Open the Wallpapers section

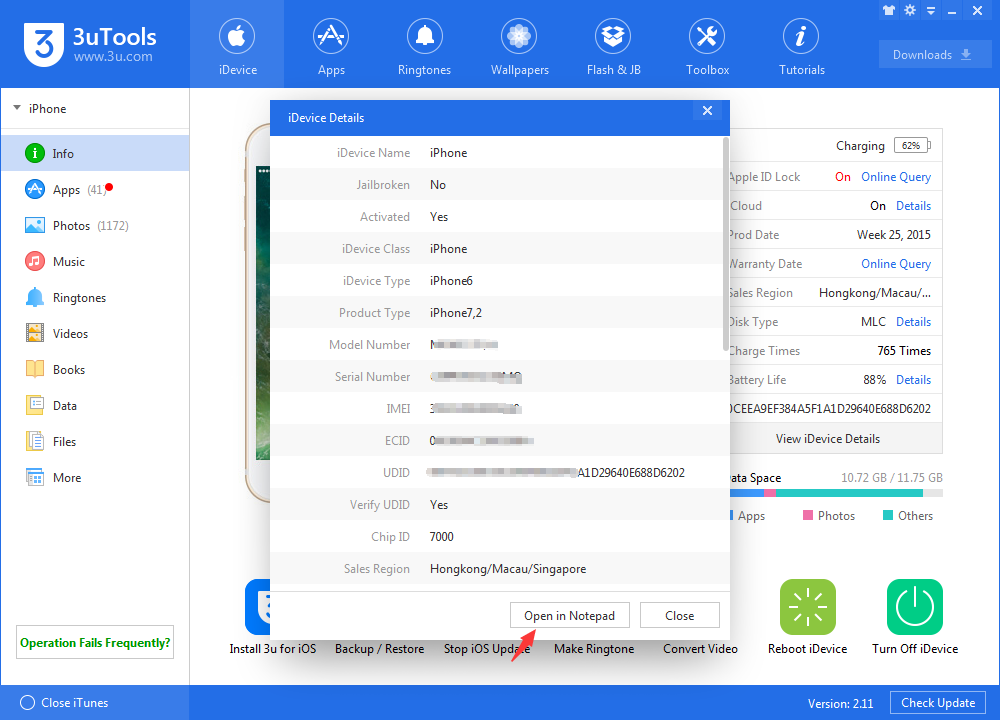click(519, 45)
